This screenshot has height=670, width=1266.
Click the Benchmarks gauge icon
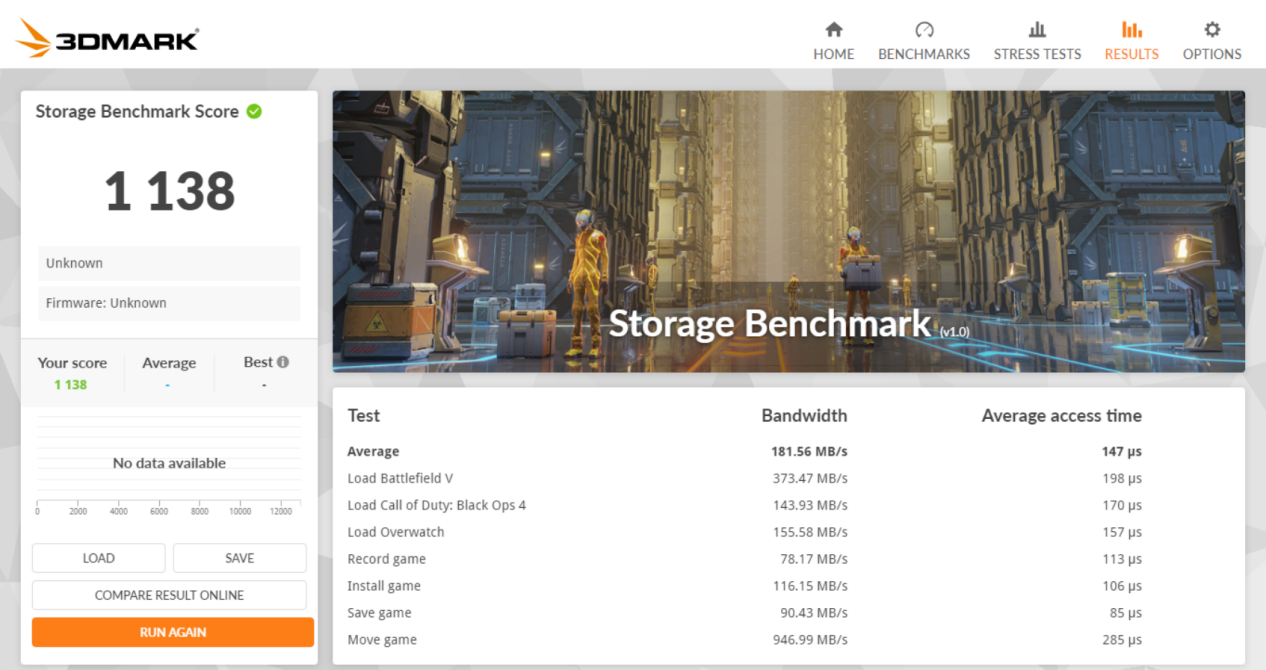tap(923, 29)
